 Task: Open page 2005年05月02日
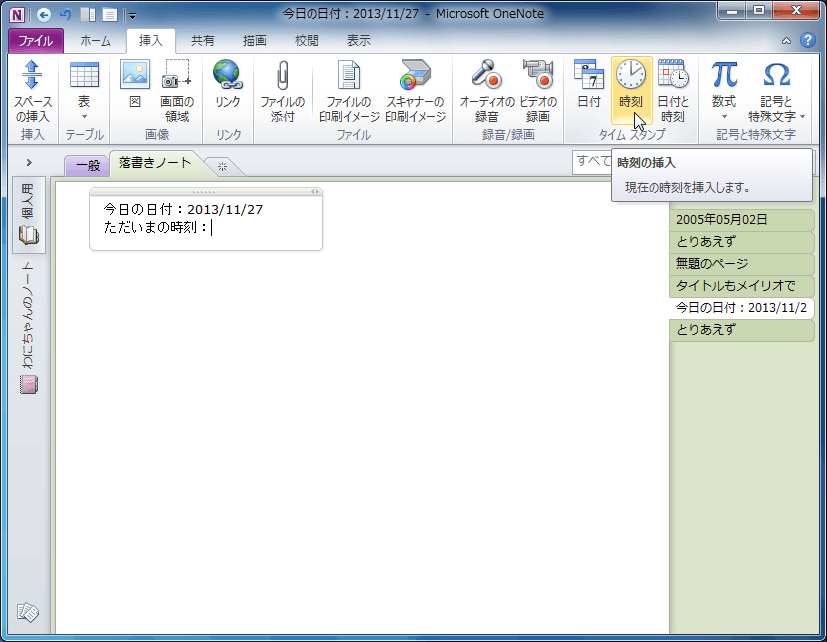pos(742,219)
